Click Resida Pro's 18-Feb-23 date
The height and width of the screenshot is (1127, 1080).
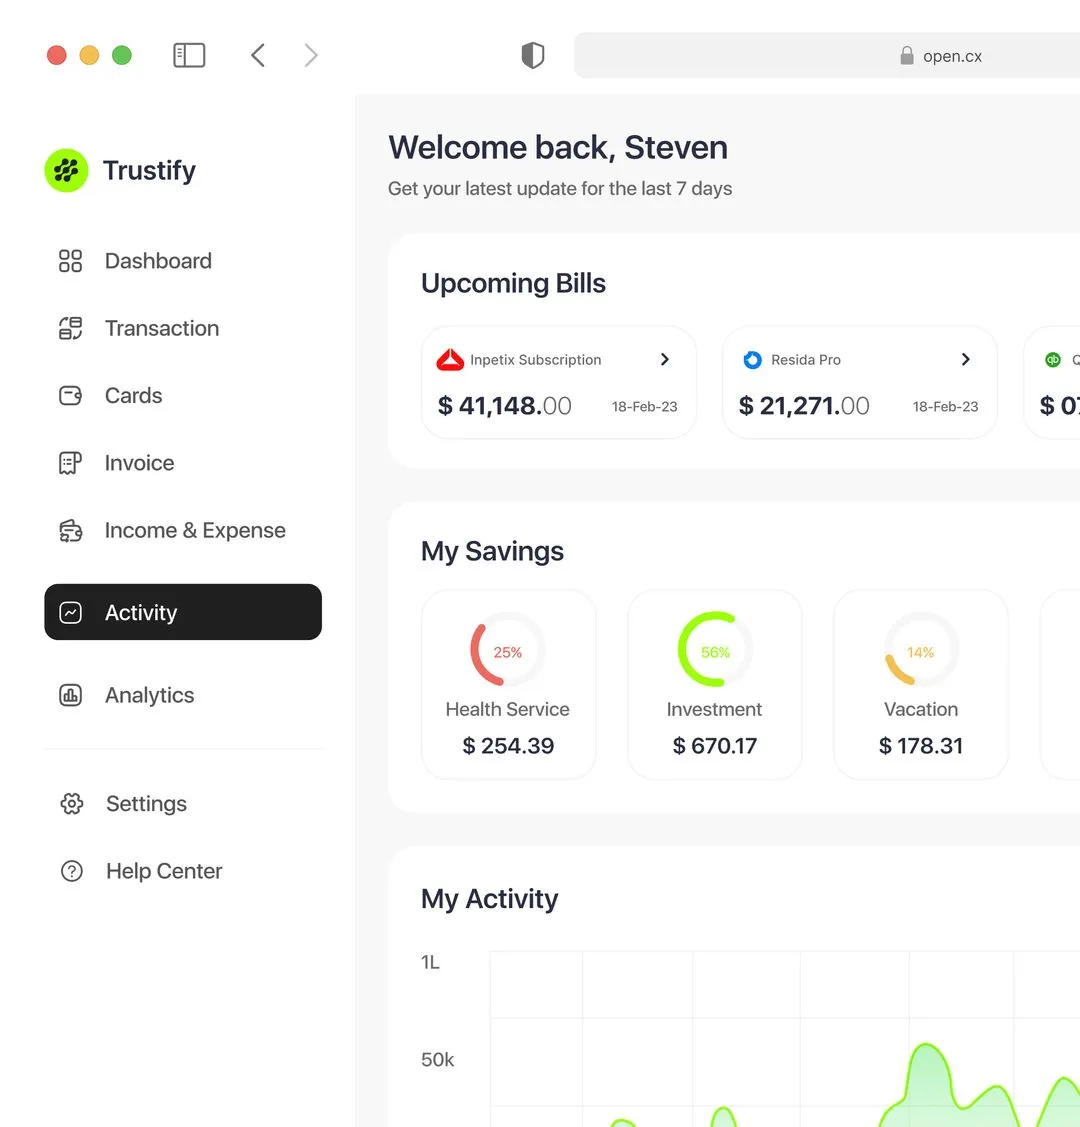click(946, 407)
